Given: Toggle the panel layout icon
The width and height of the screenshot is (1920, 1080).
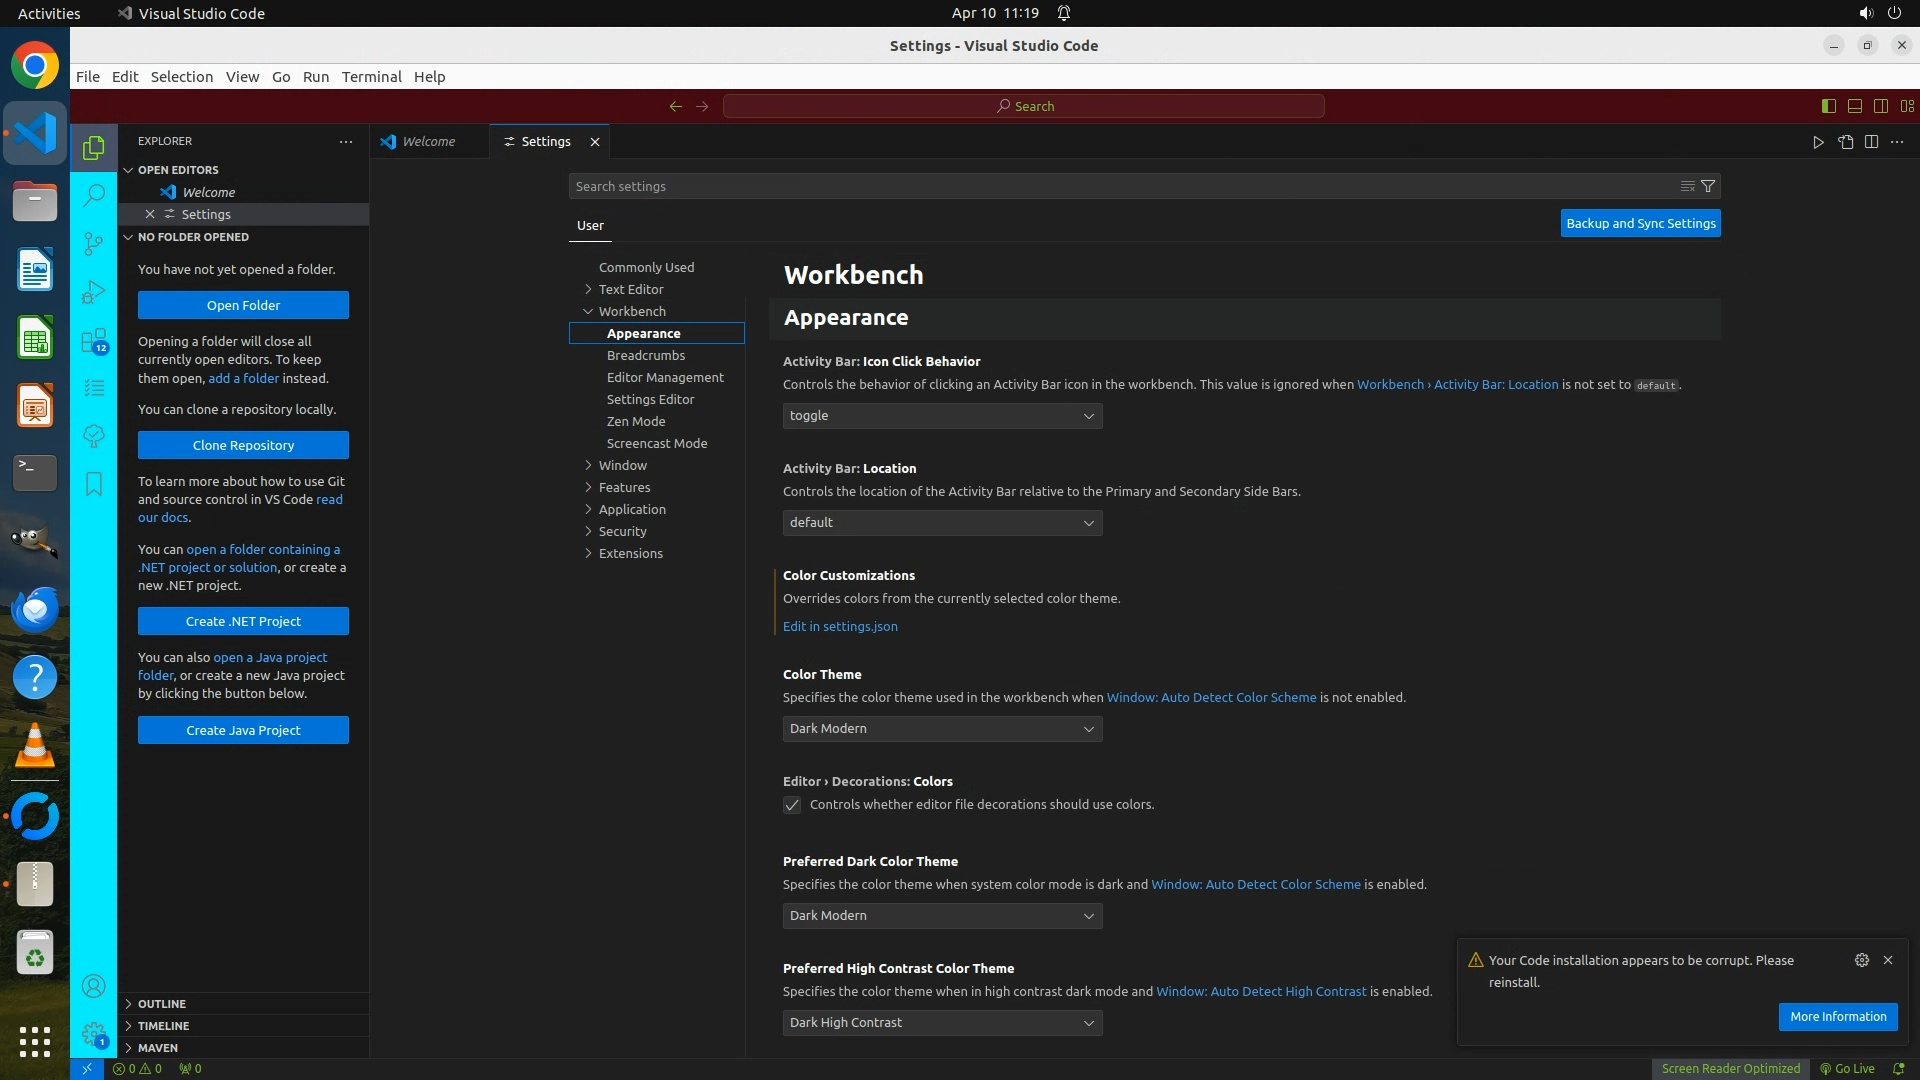Looking at the screenshot, I should point(1854,106).
